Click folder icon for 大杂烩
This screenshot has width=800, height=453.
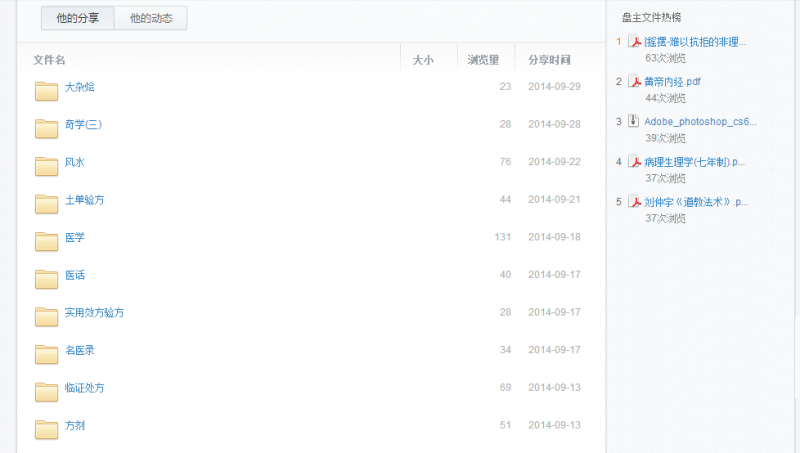point(46,91)
